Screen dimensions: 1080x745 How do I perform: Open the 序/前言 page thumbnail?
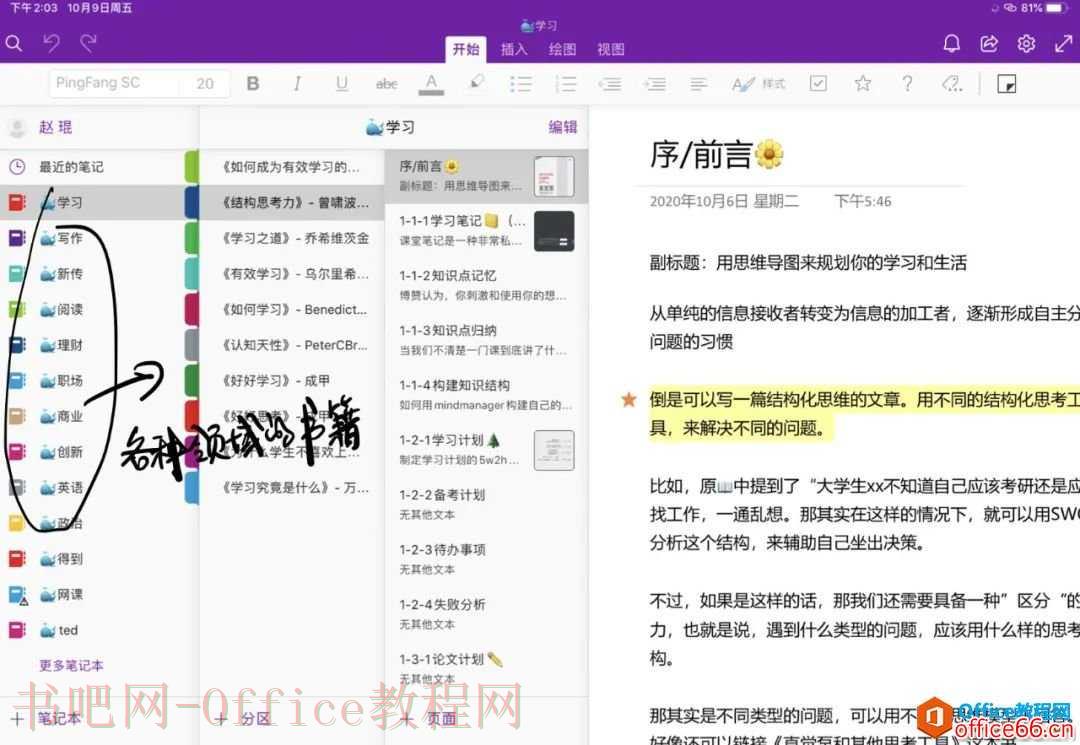point(554,176)
